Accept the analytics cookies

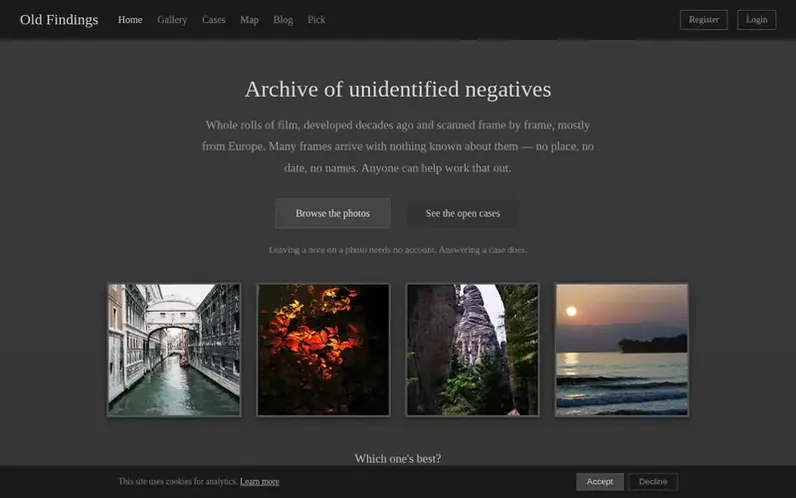(600, 481)
